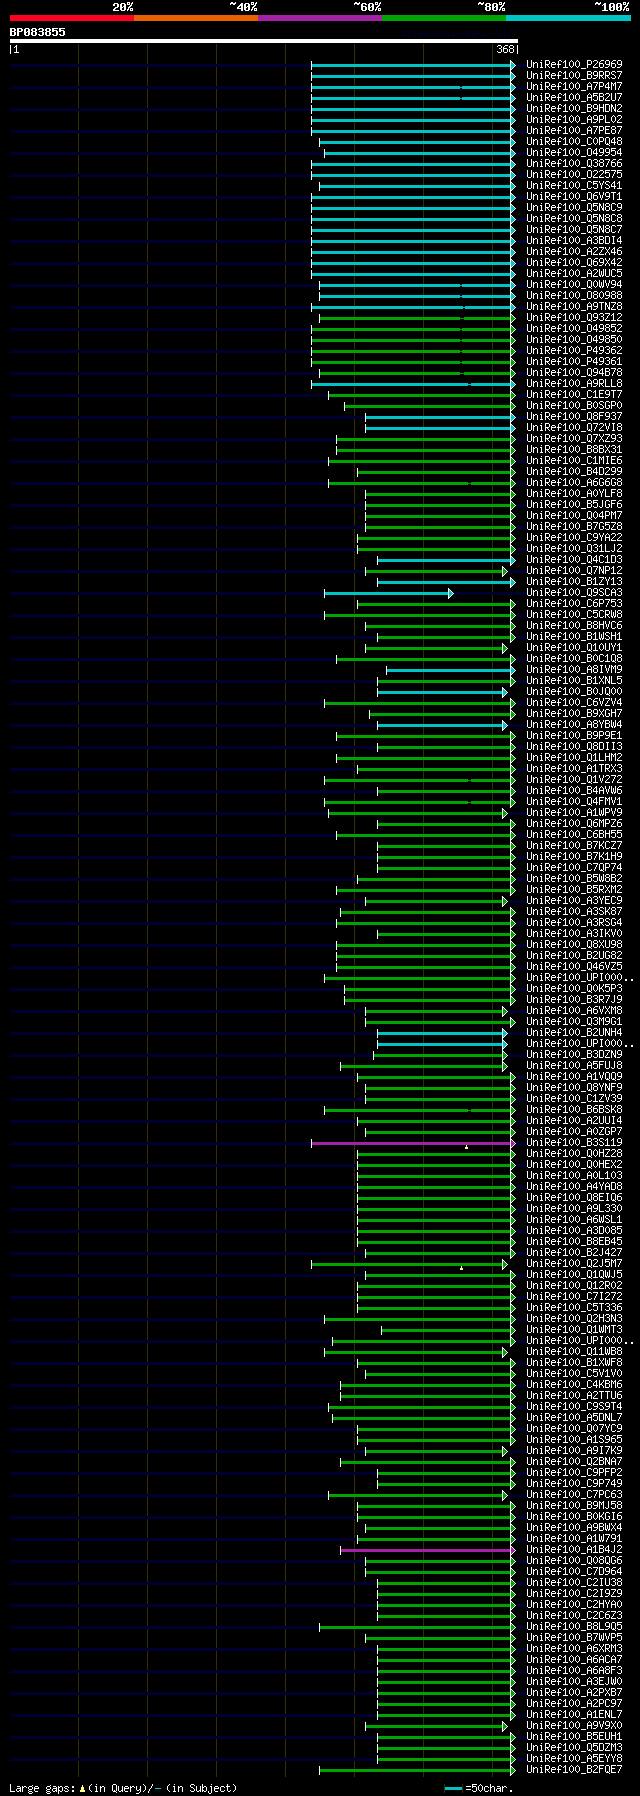640x1796 pixels.
Task: Open hit UniRef100_A8YBW4
Action: point(574,725)
